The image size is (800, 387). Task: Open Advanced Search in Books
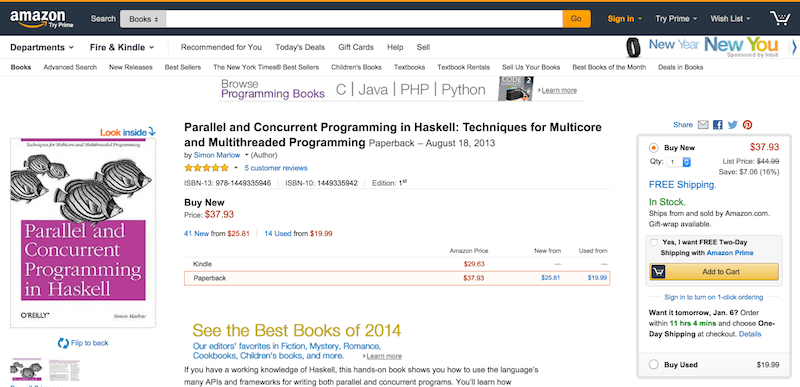pyautogui.click(x=70, y=67)
